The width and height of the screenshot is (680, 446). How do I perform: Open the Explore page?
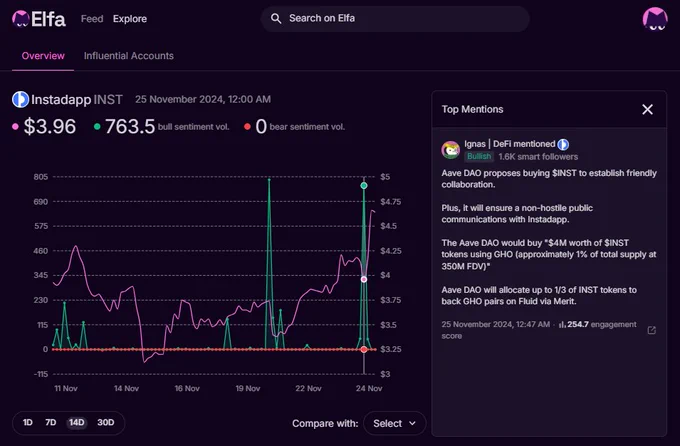130,19
